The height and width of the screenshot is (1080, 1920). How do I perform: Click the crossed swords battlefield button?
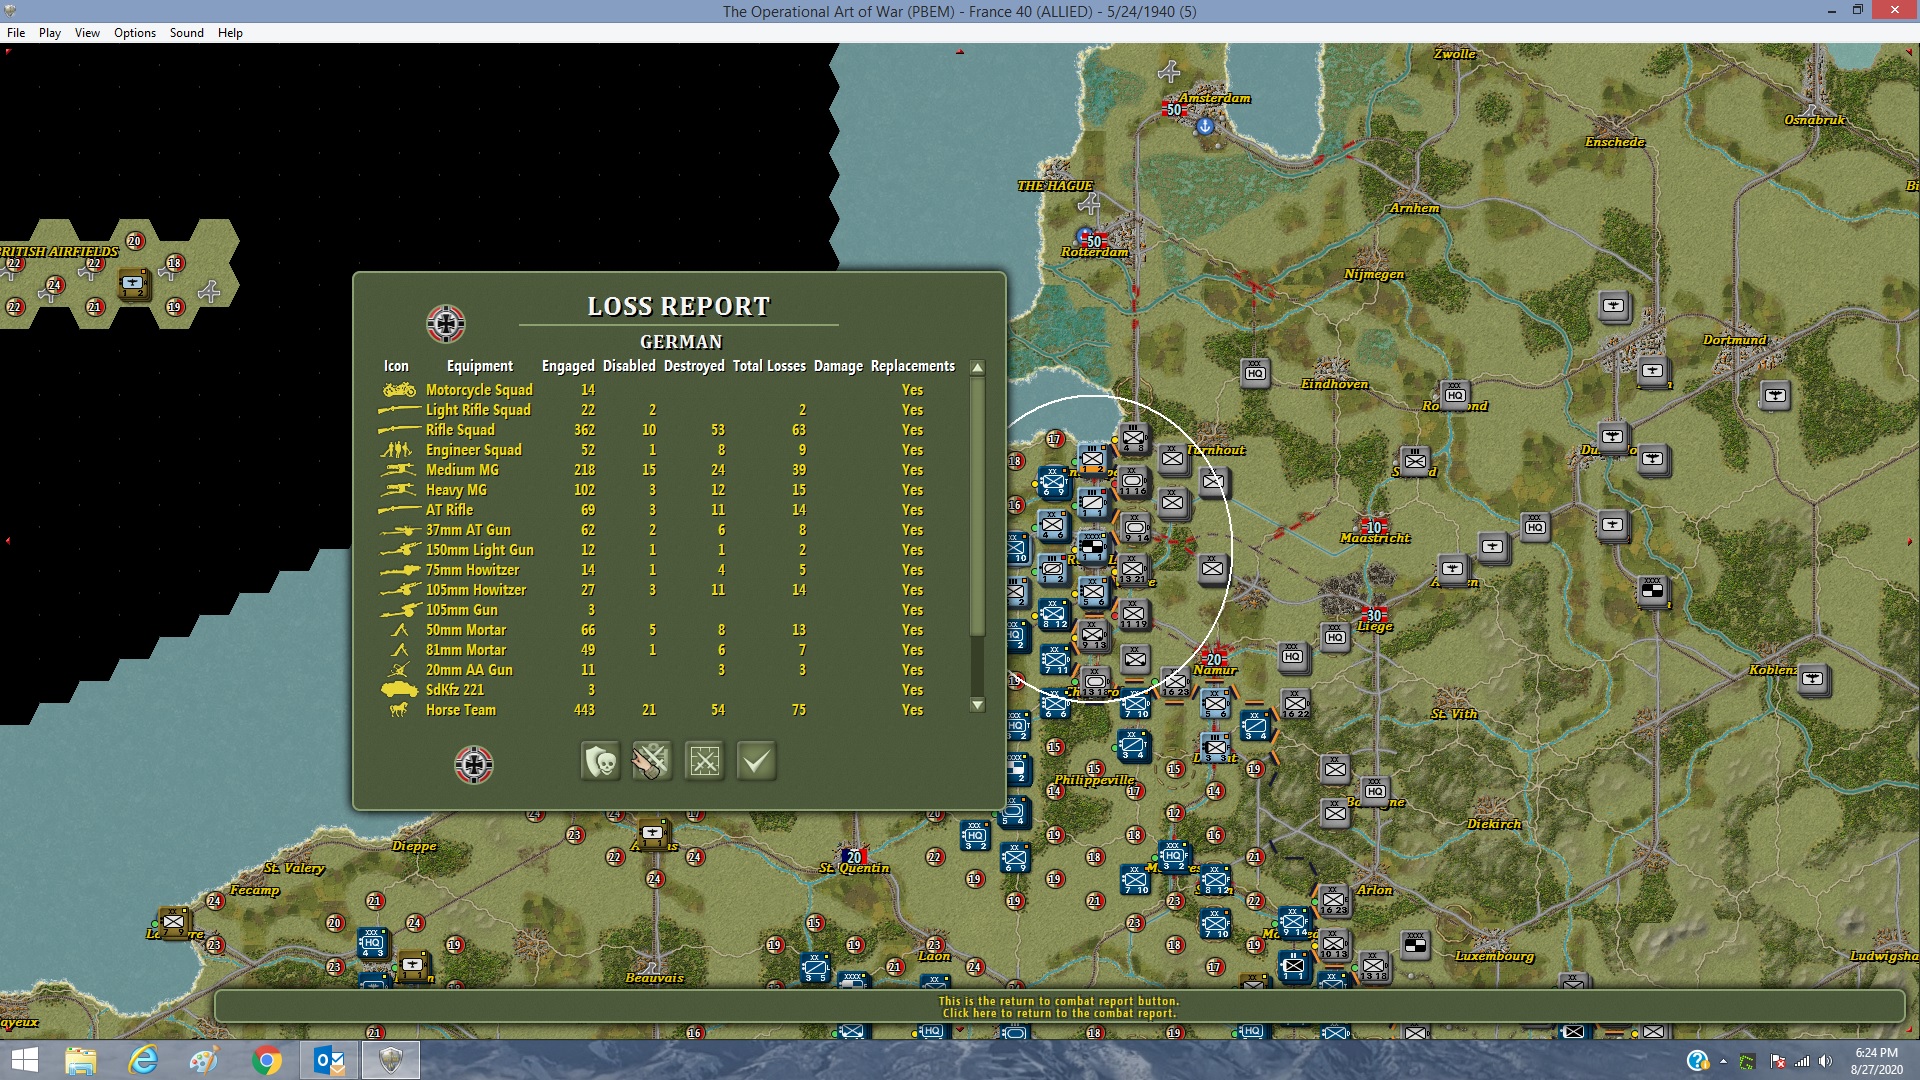(704, 762)
